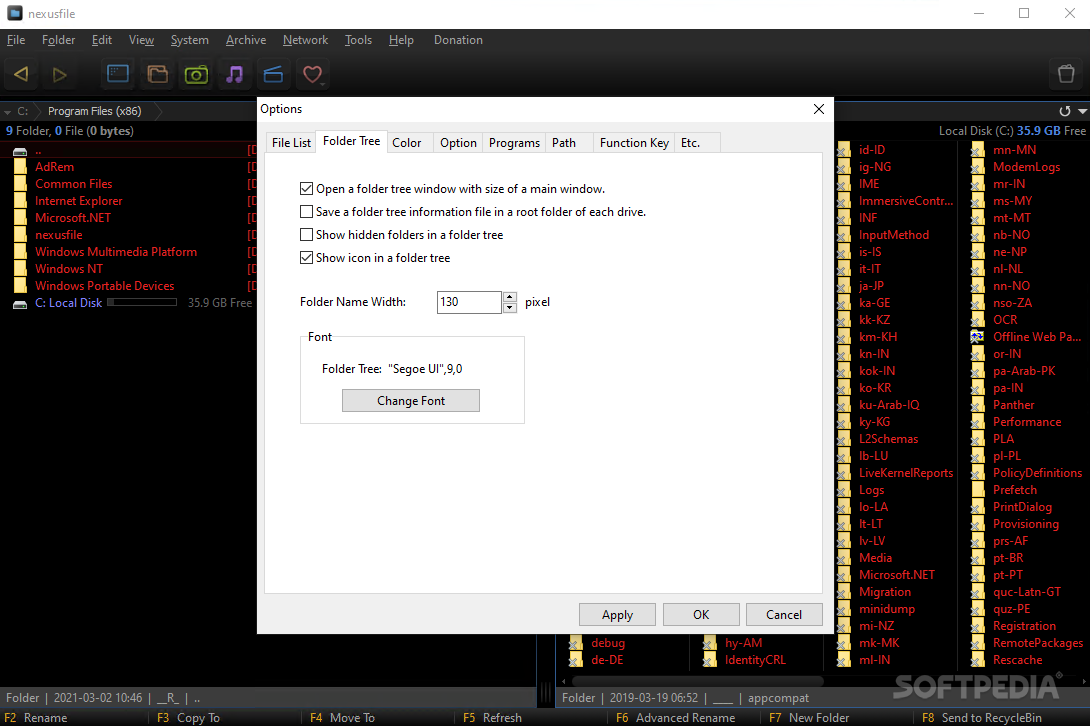Click the Offline Web Pages folder icon
Image resolution: width=1090 pixels, height=726 pixels.
tap(977, 337)
